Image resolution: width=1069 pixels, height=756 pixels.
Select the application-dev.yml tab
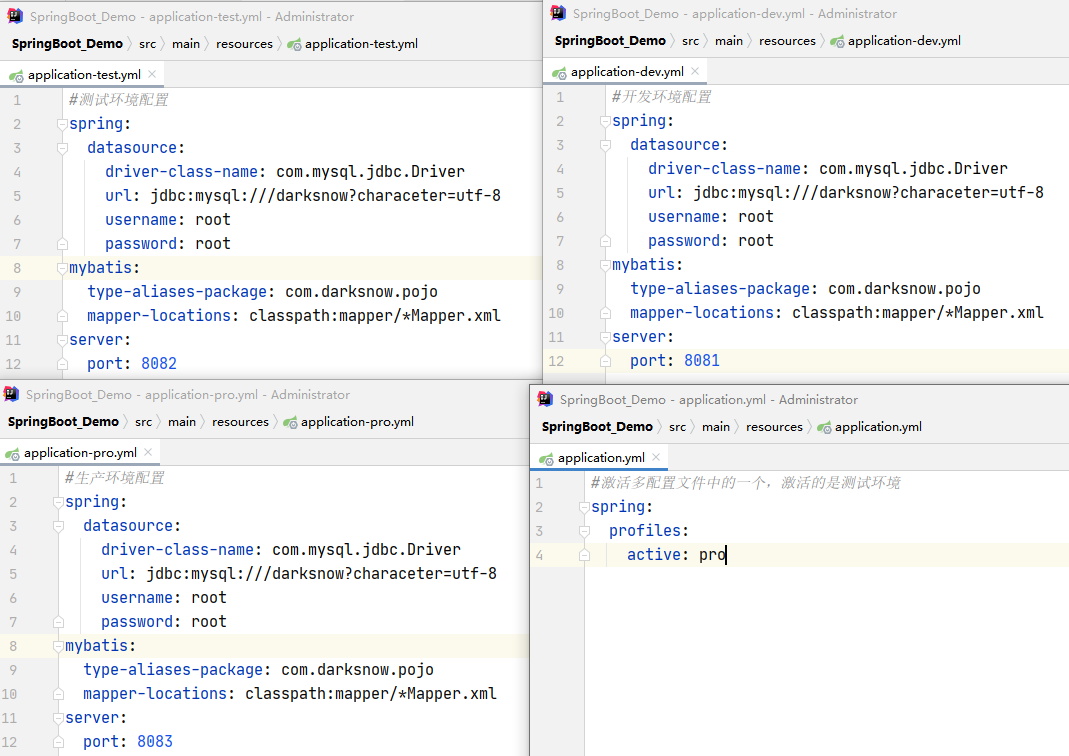(627, 72)
